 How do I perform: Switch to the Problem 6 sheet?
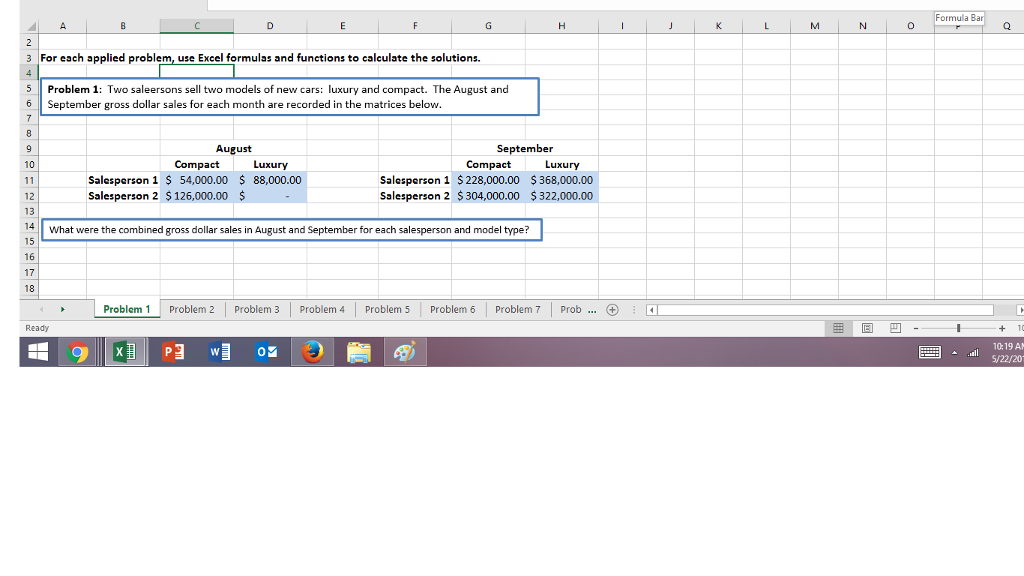[x=453, y=309]
